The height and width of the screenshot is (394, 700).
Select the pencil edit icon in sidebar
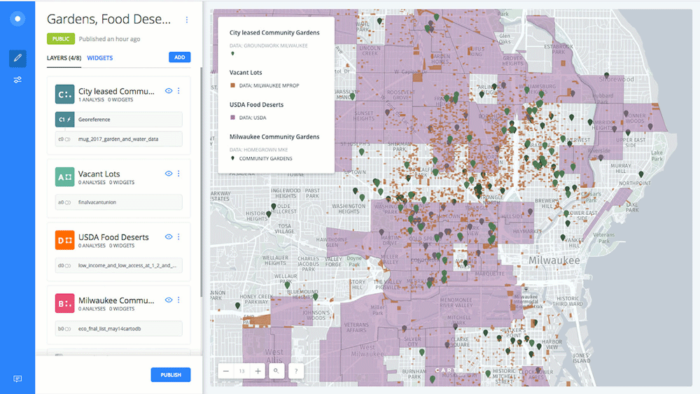point(17,58)
